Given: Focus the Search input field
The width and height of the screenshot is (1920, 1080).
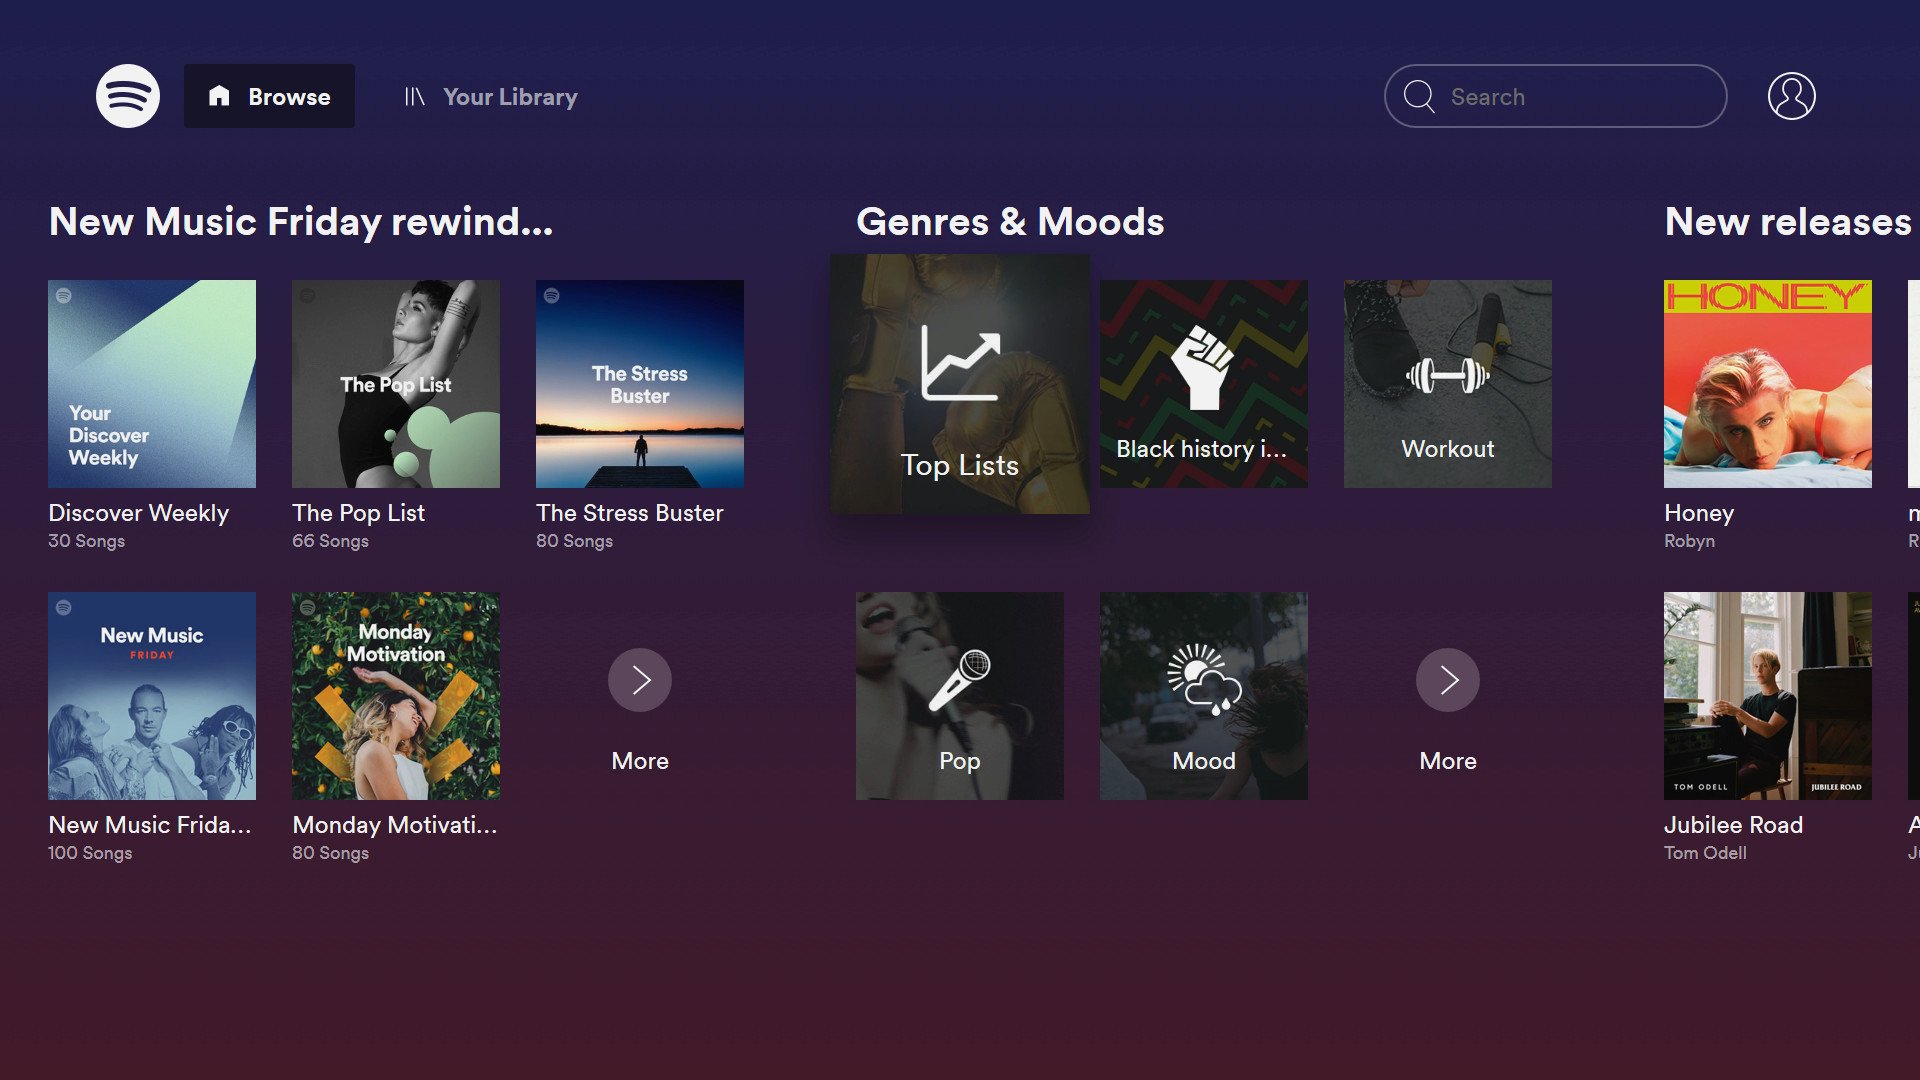Looking at the screenshot, I should click(x=1555, y=96).
